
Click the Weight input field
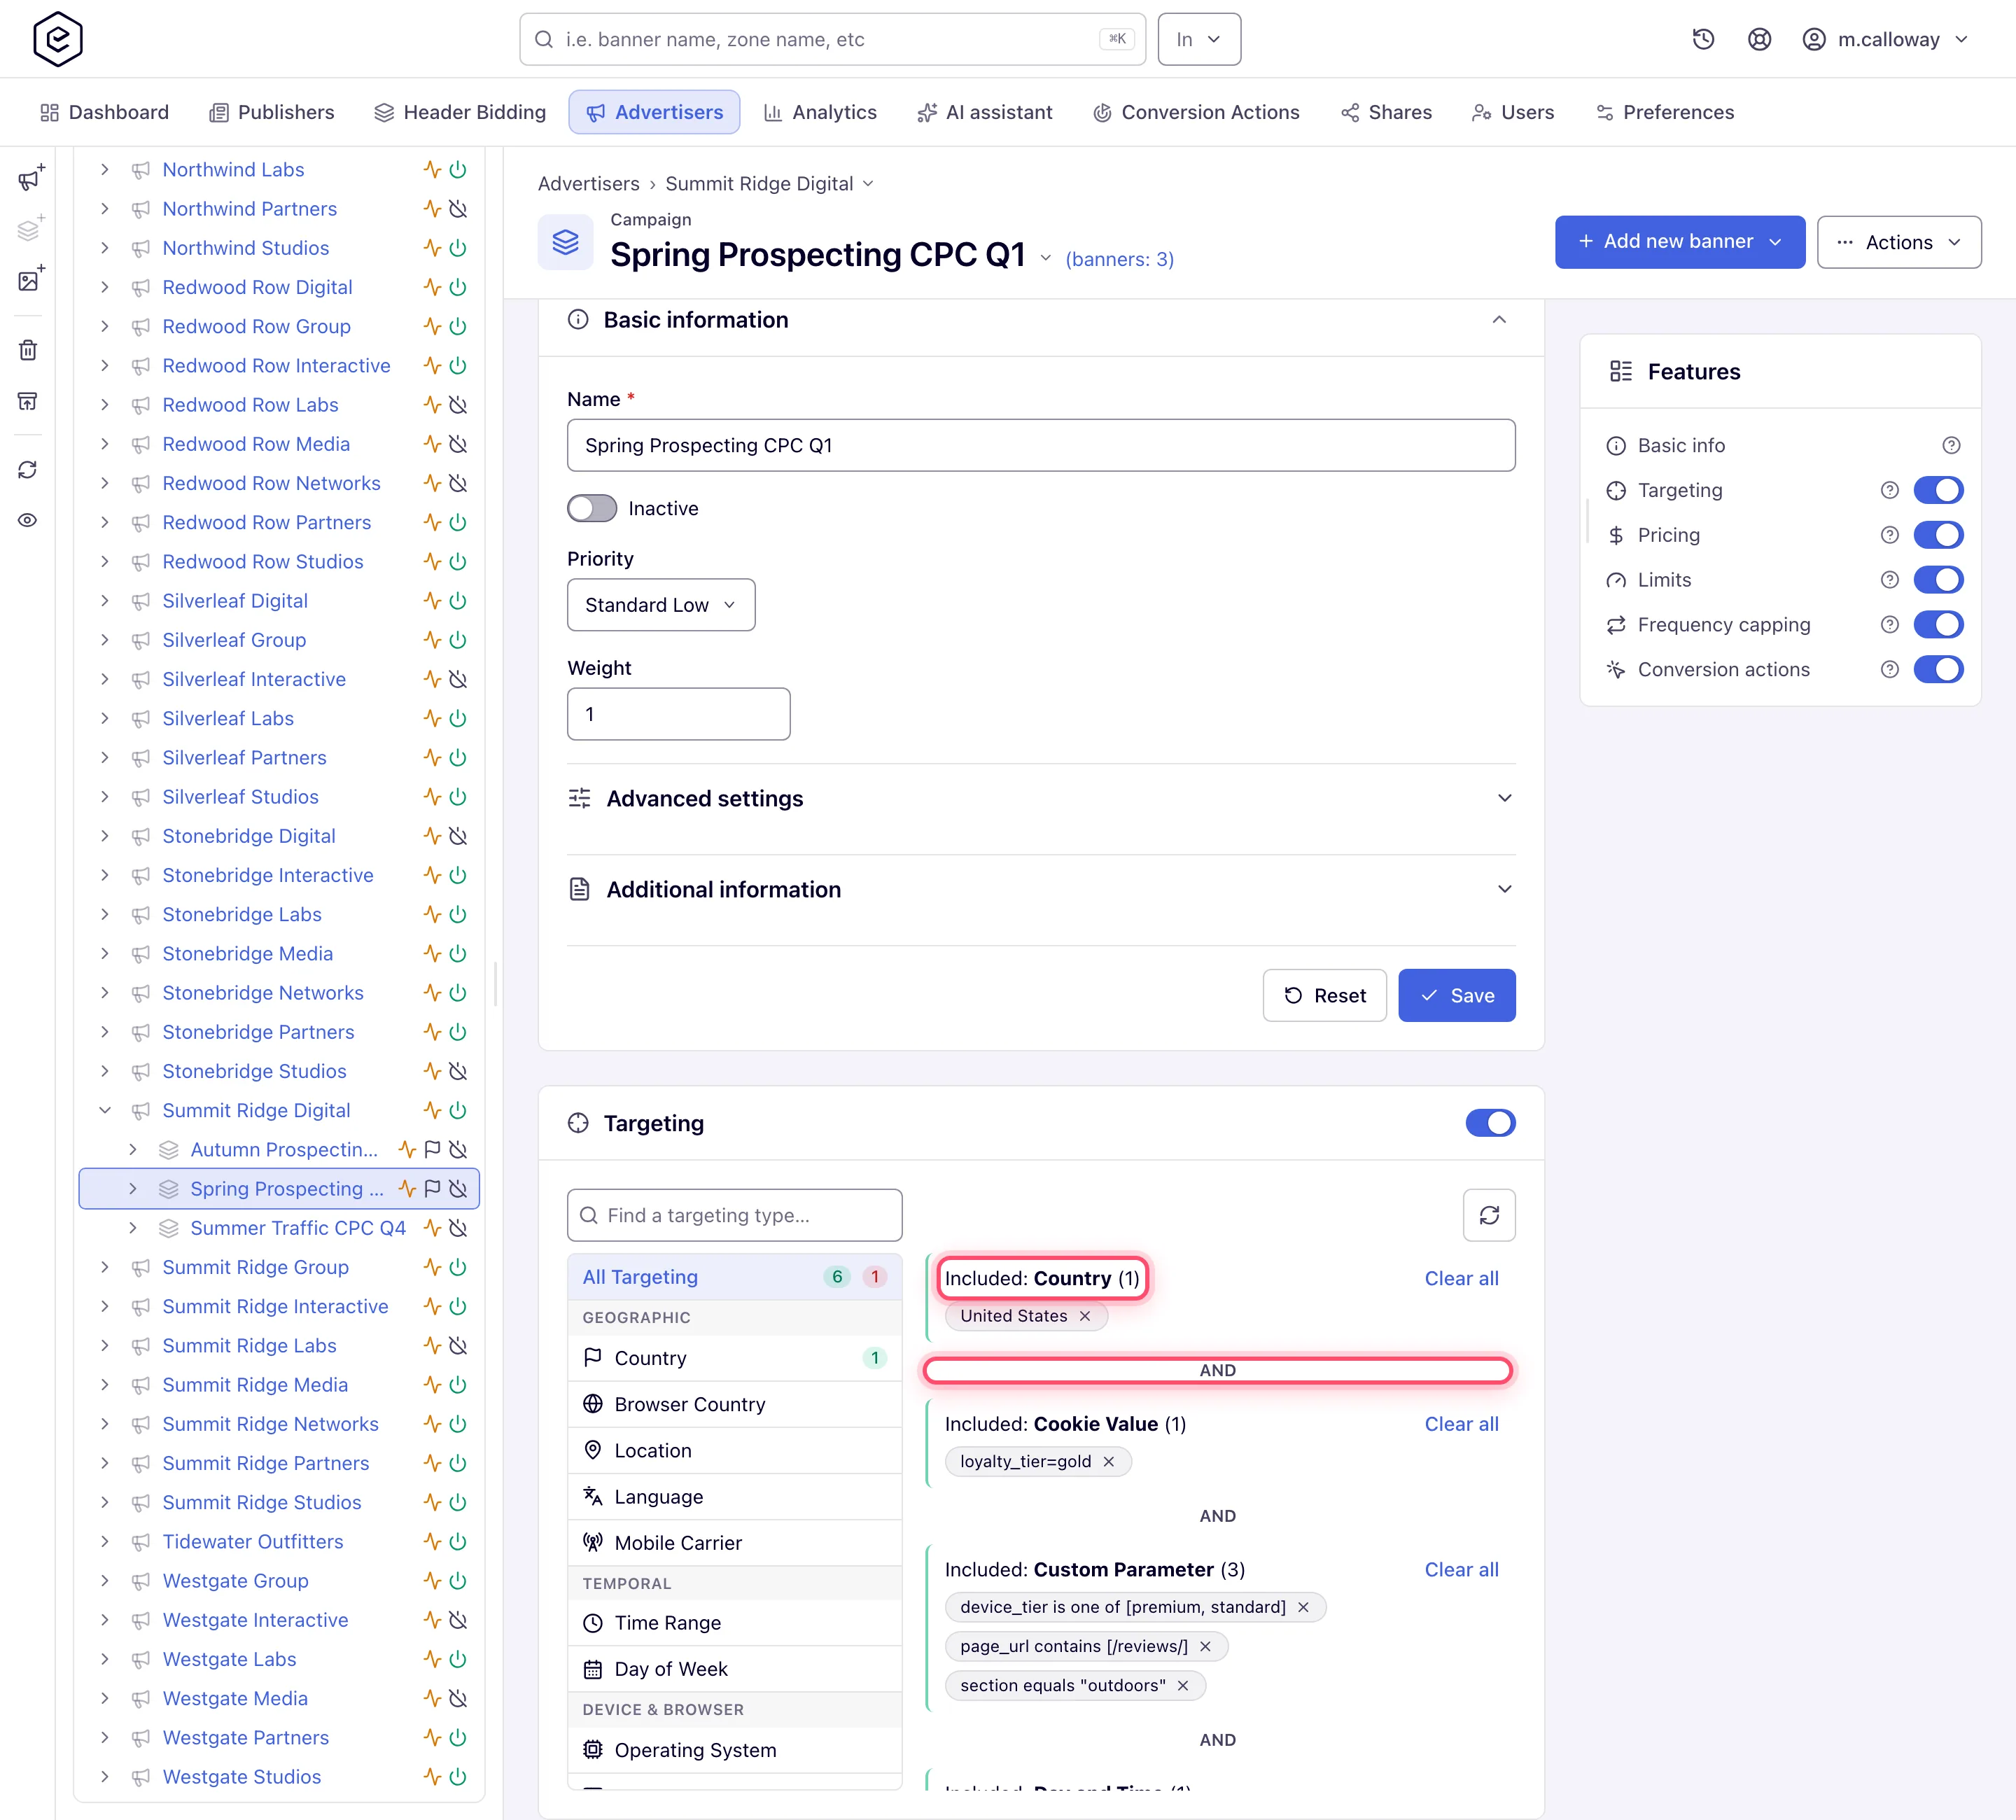pyautogui.click(x=679, y=714)
